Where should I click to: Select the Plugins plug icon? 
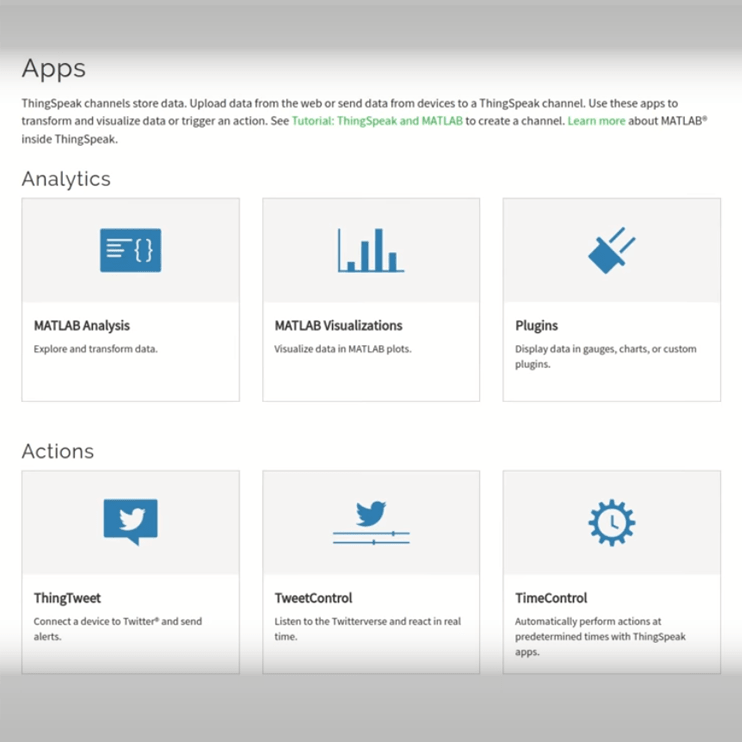click(x=611, y=250)
